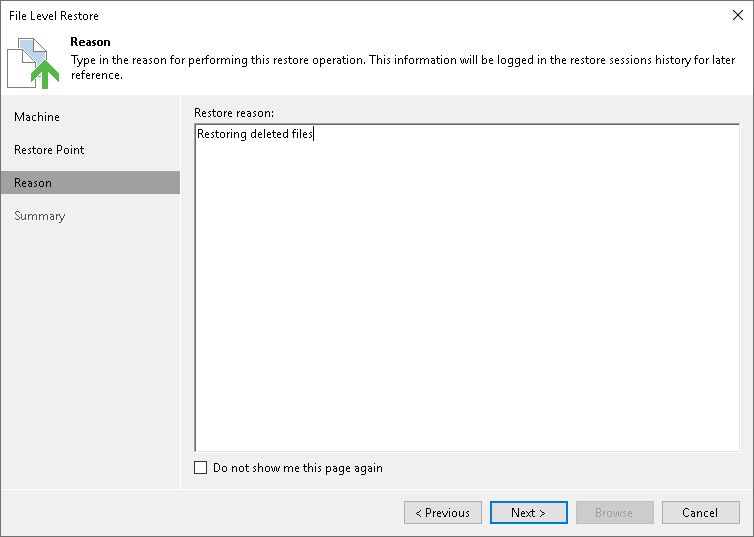The width and height of the screenshot is (754, 537).
Task: Click the Browse button
Action: coord(615,512)
